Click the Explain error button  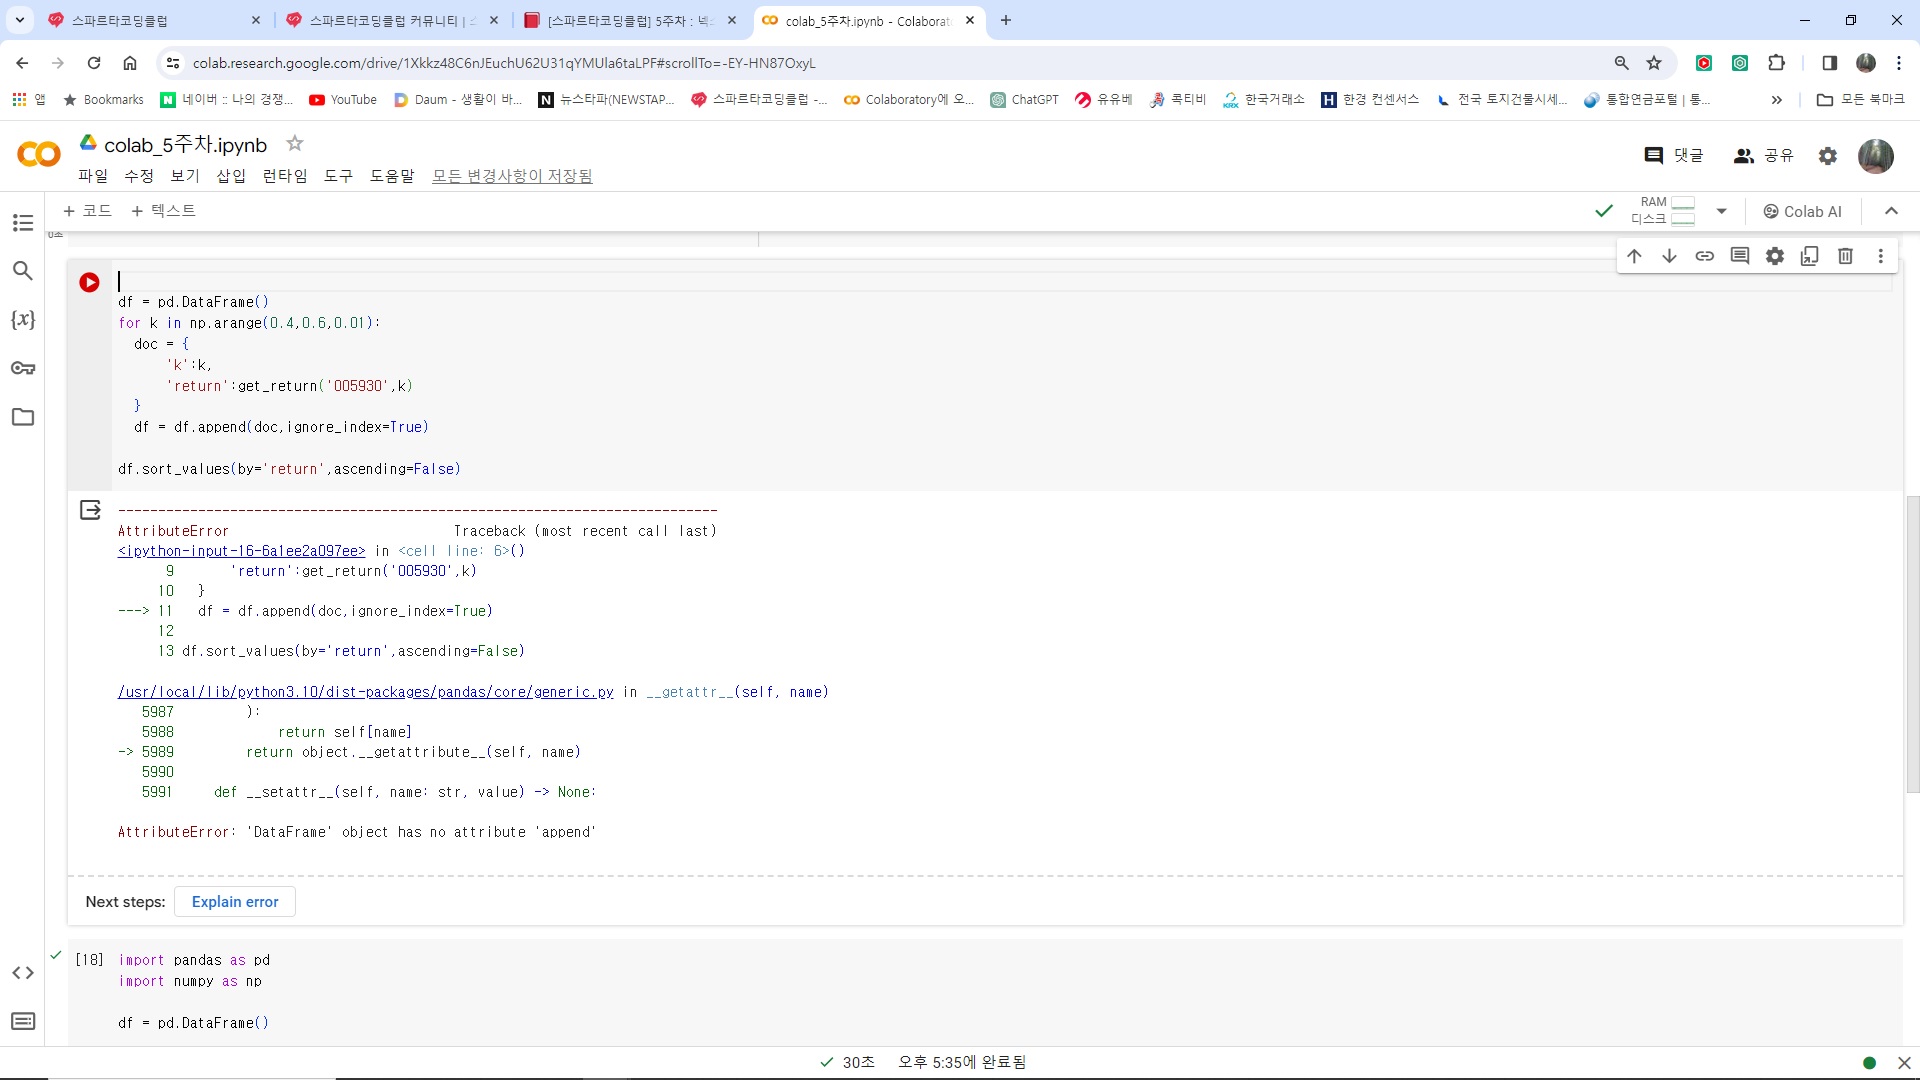235,902
